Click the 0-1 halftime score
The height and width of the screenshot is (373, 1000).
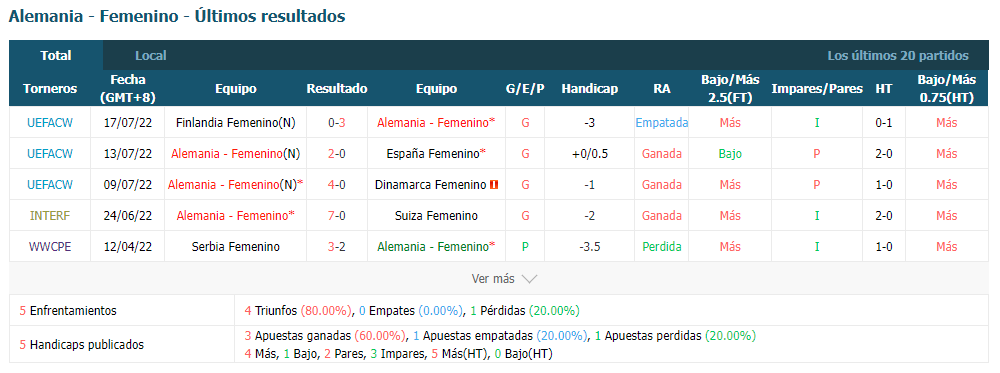[x=884, y=122]
